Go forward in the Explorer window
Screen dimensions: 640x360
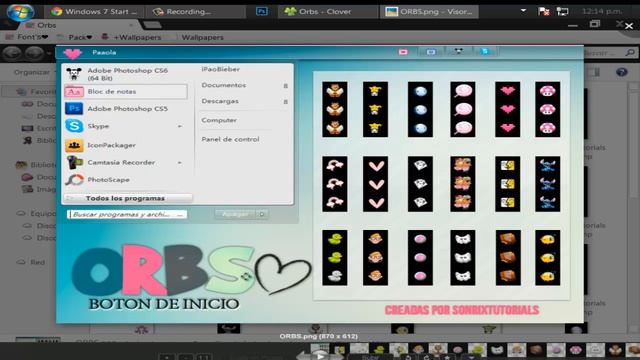tap(34, 53)
